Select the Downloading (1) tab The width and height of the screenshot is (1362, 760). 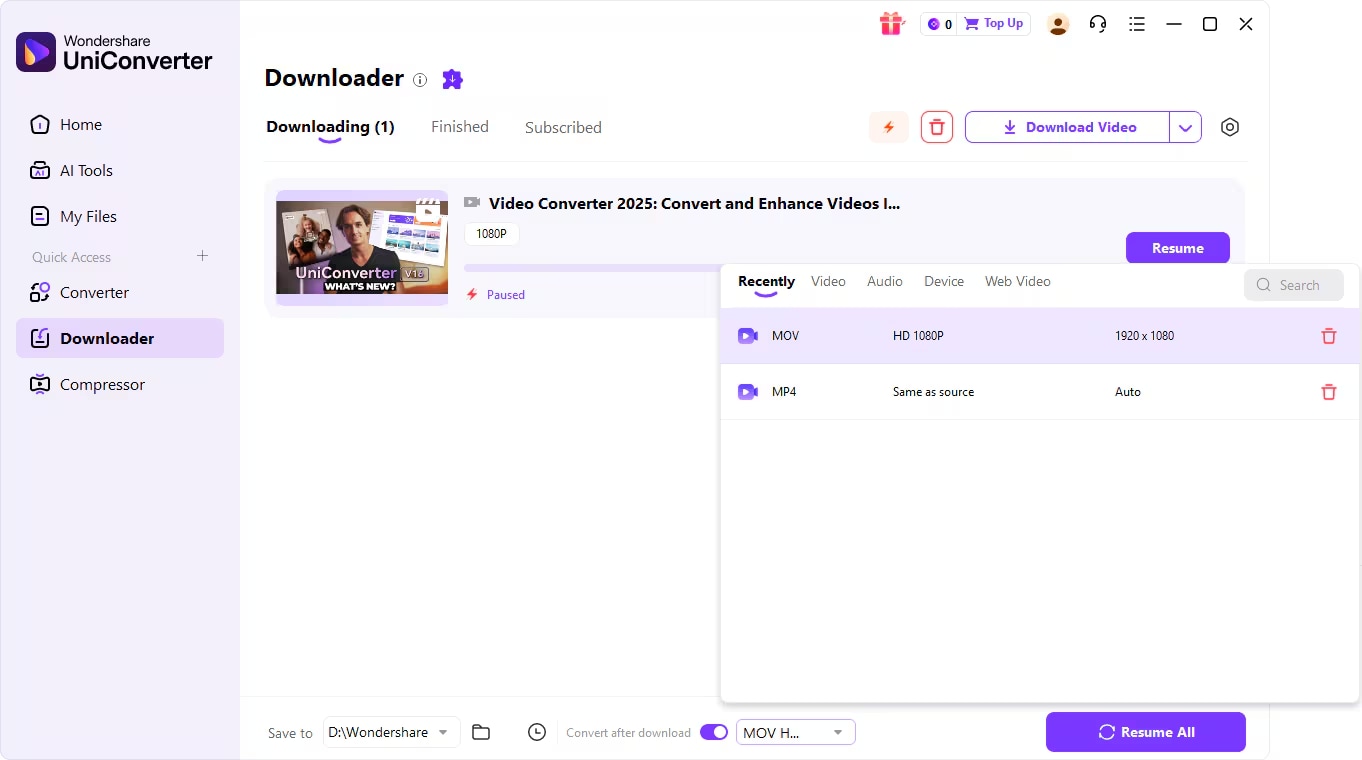coord(330,127)
